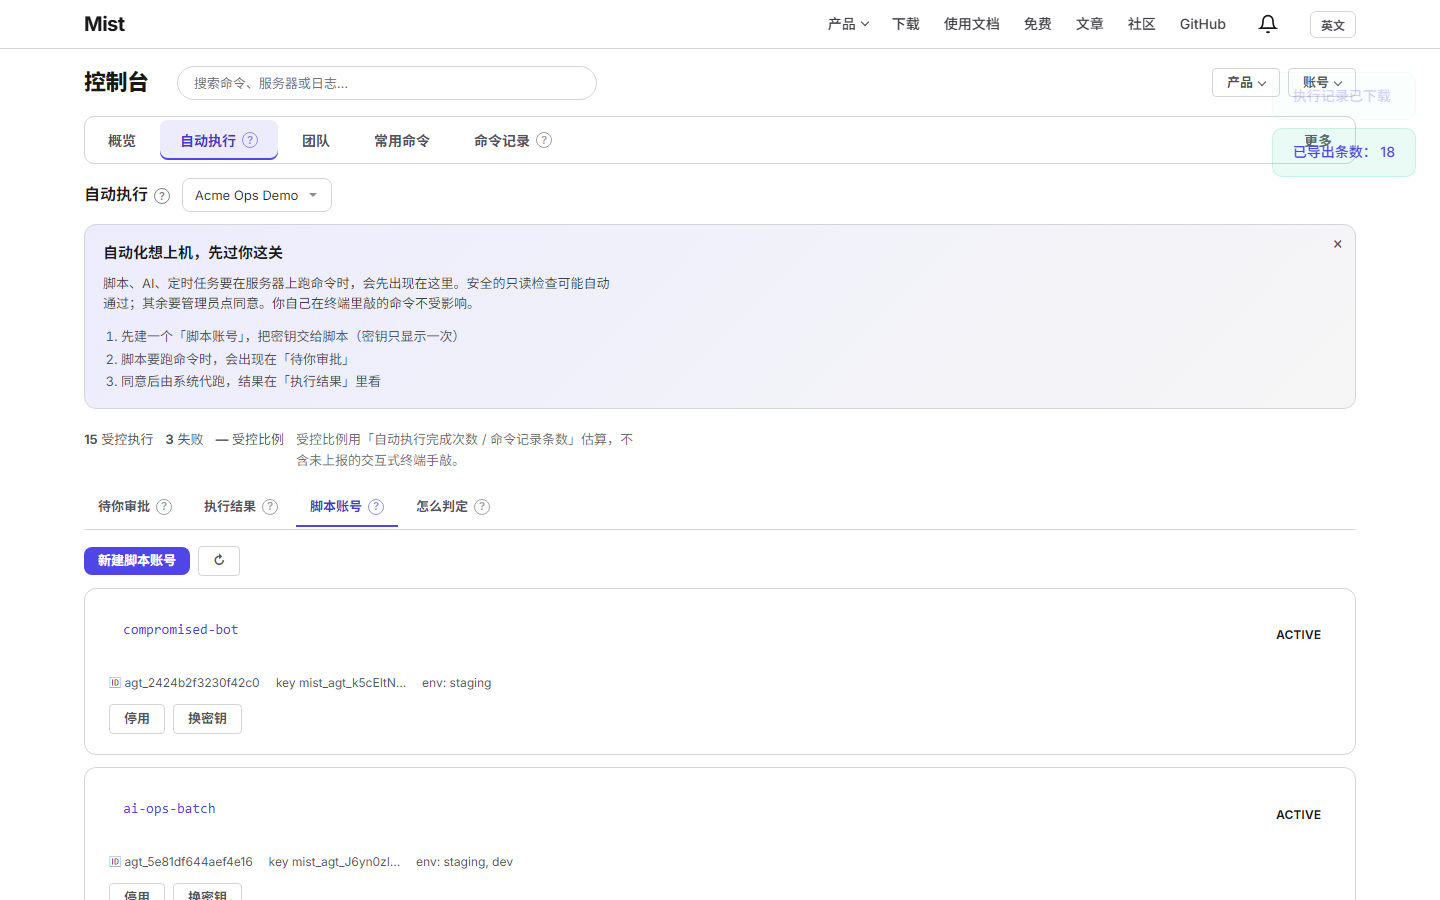Screen dimensions: 1440x900
Task: Open the notifications bell
Action: pos(1268,24)
